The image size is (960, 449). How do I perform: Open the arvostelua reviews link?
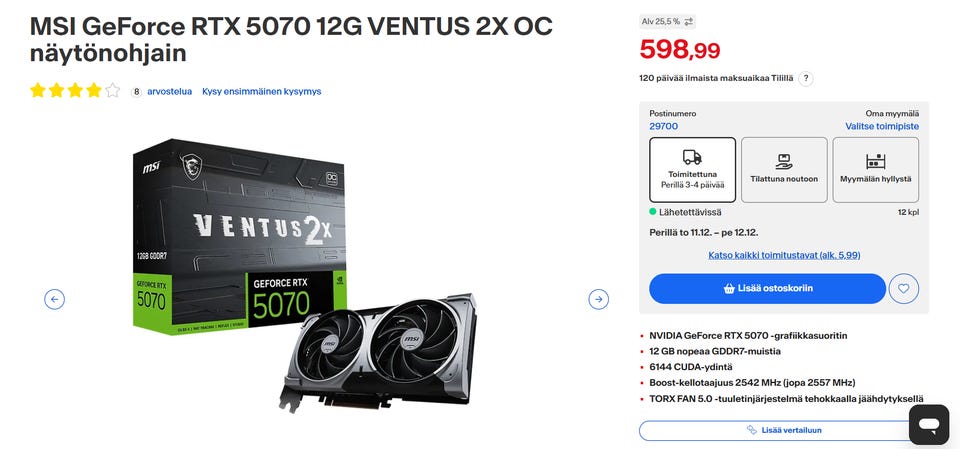point(170,91)
